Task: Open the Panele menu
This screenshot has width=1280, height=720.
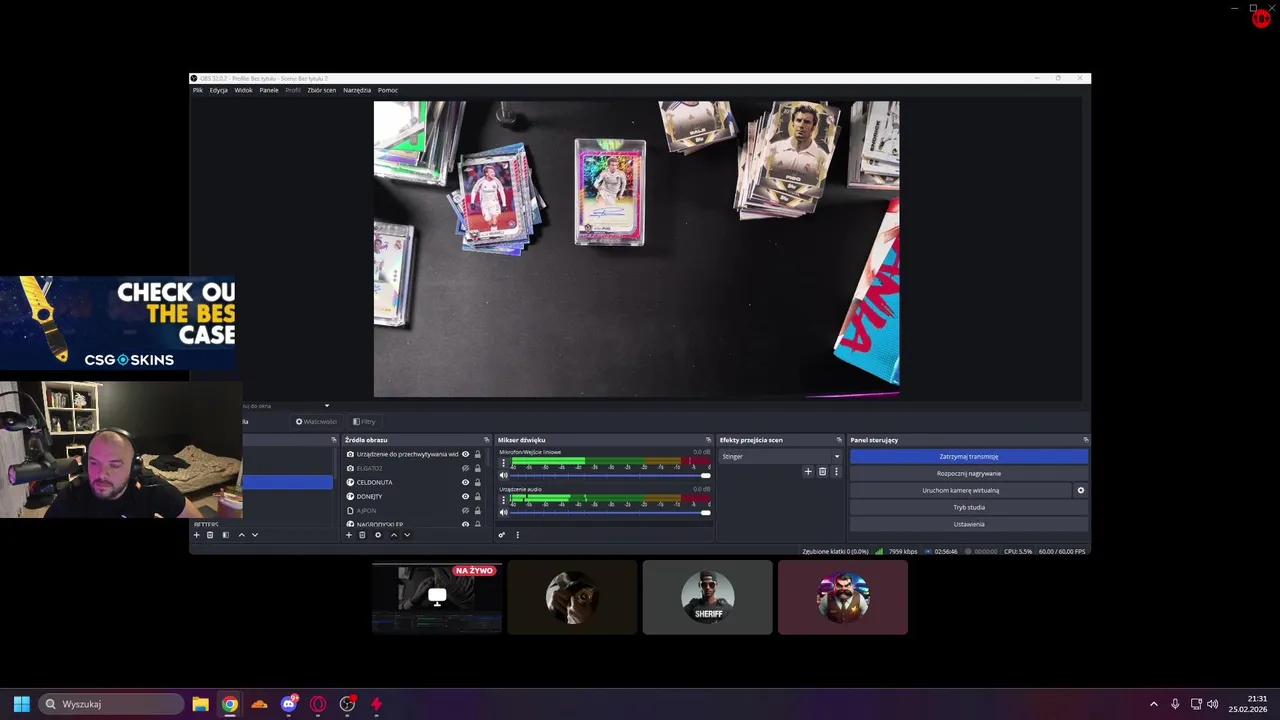Action: coord(269,90)
